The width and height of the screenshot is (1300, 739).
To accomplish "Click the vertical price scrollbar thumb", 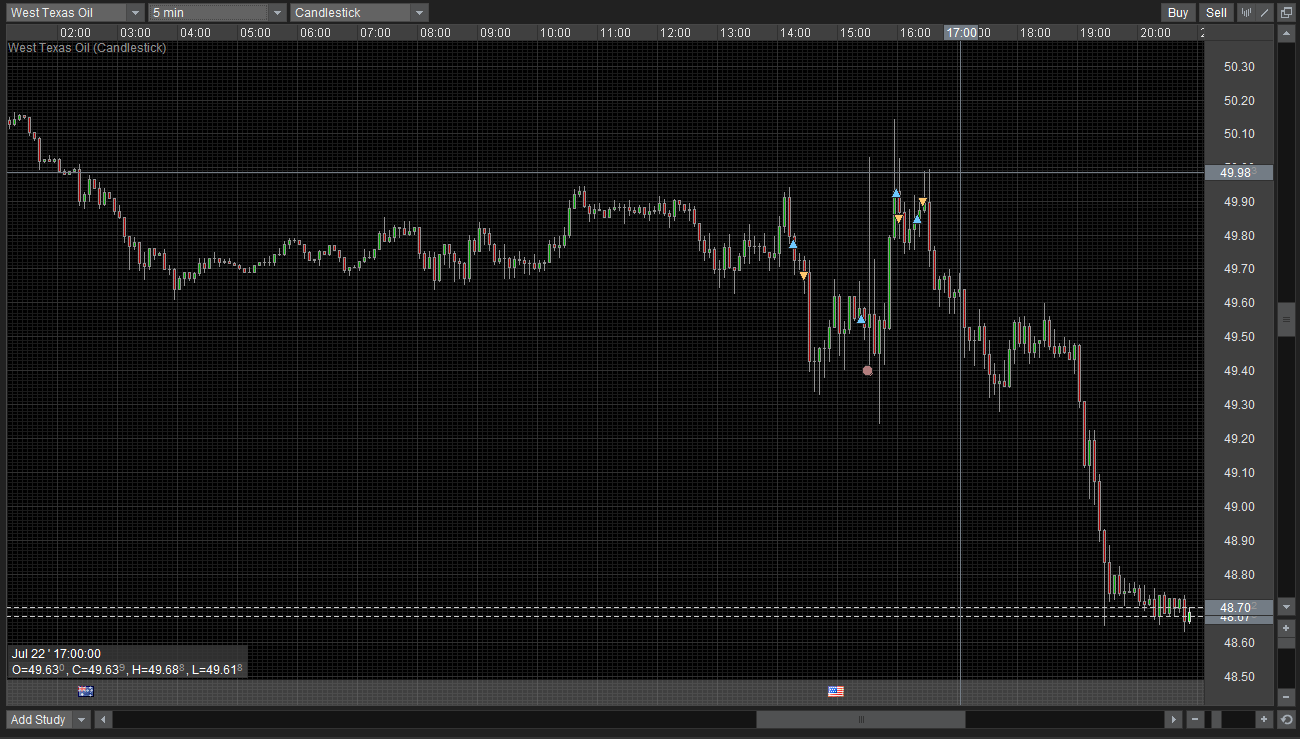I will 1286,320.
